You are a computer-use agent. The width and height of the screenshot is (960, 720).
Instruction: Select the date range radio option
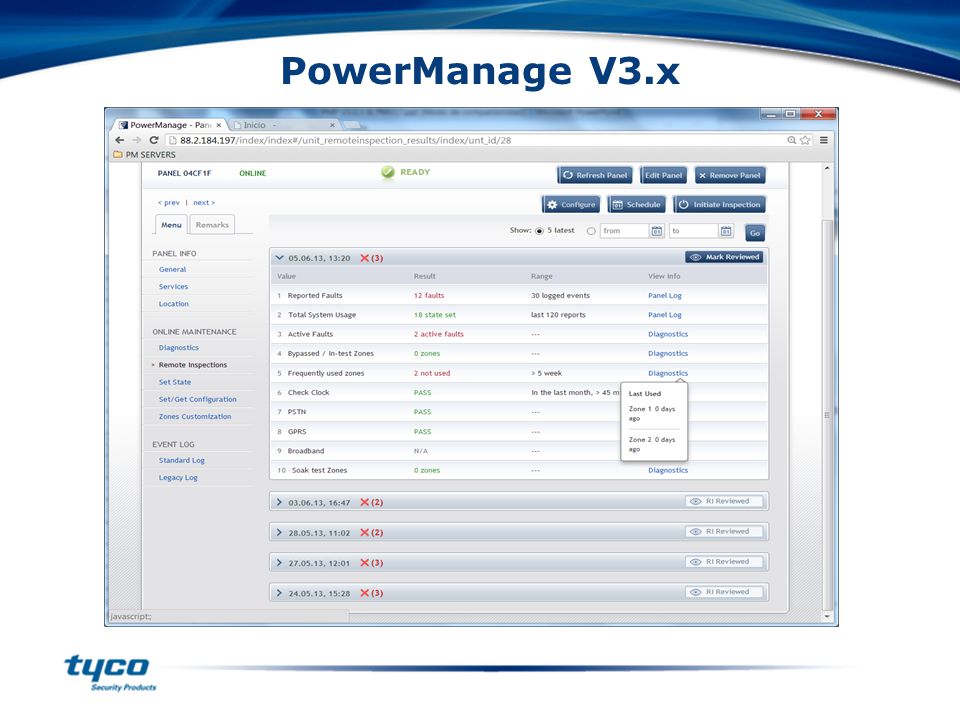(x=591, y=231)
